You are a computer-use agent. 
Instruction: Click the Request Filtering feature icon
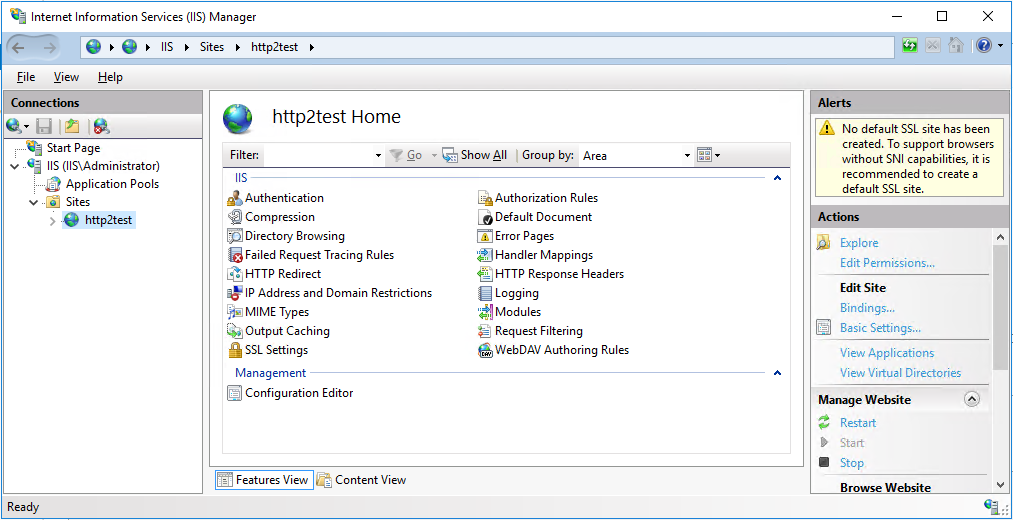coord(486,331)
